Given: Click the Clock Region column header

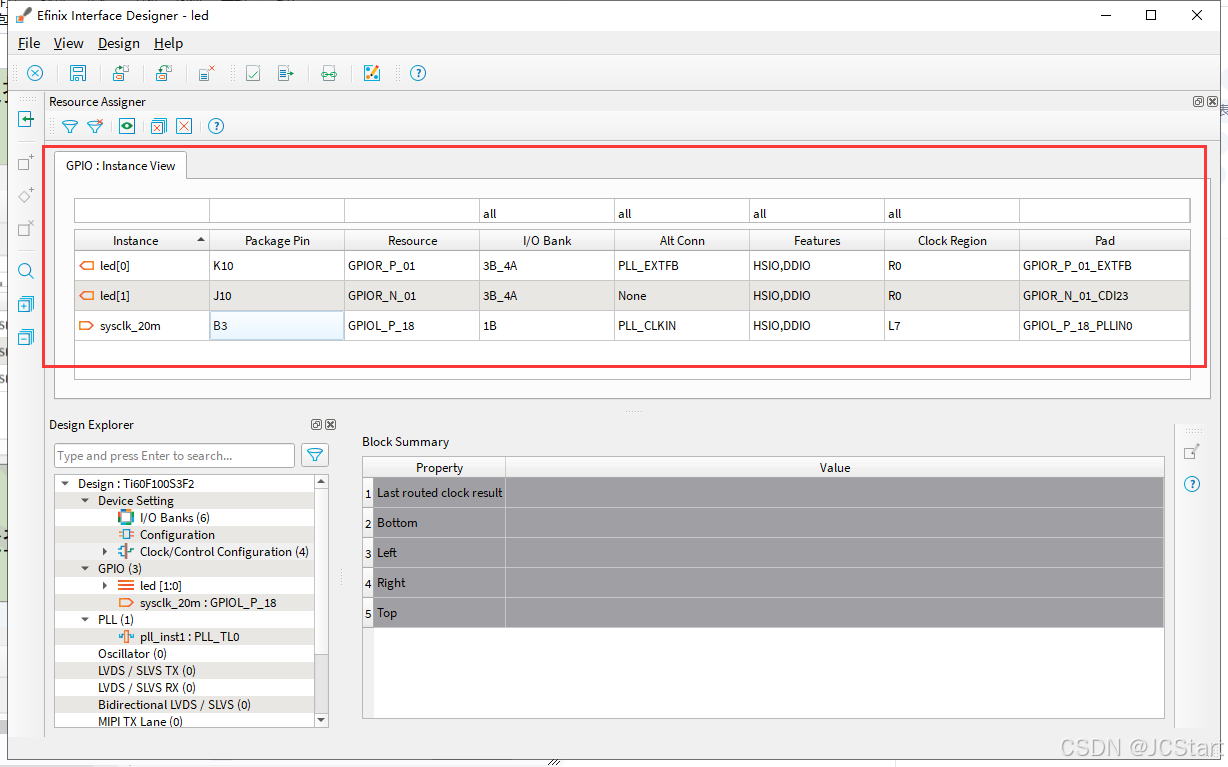Looking at the screenshot, I should (x=952, y=241).
